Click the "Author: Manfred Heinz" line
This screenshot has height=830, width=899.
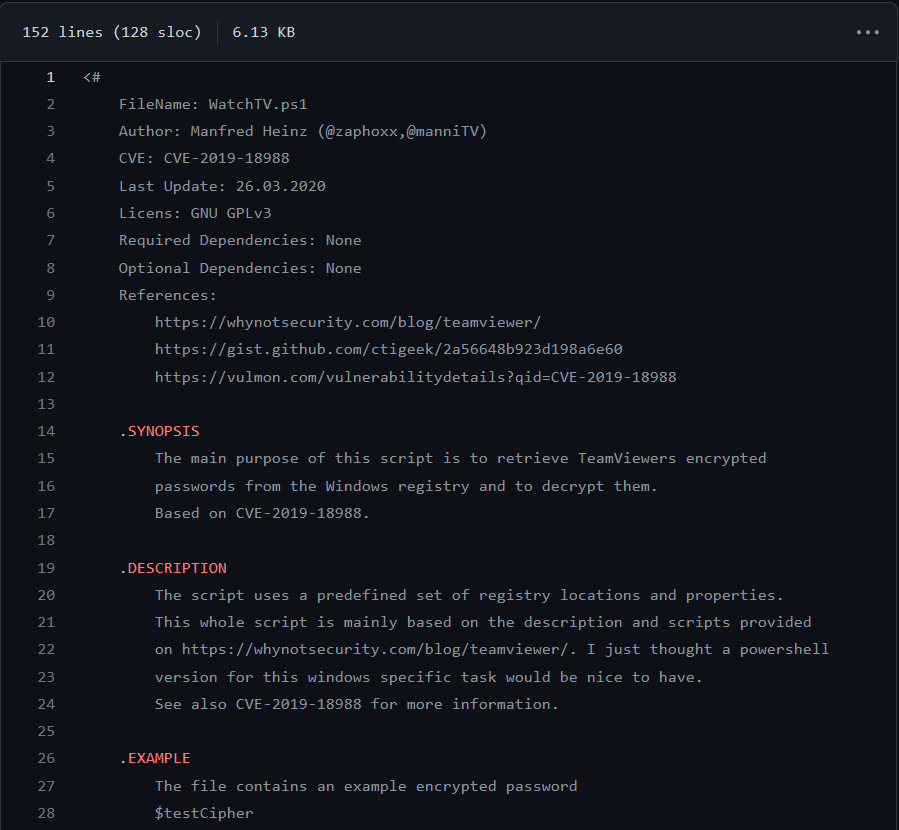click(303, 131)
